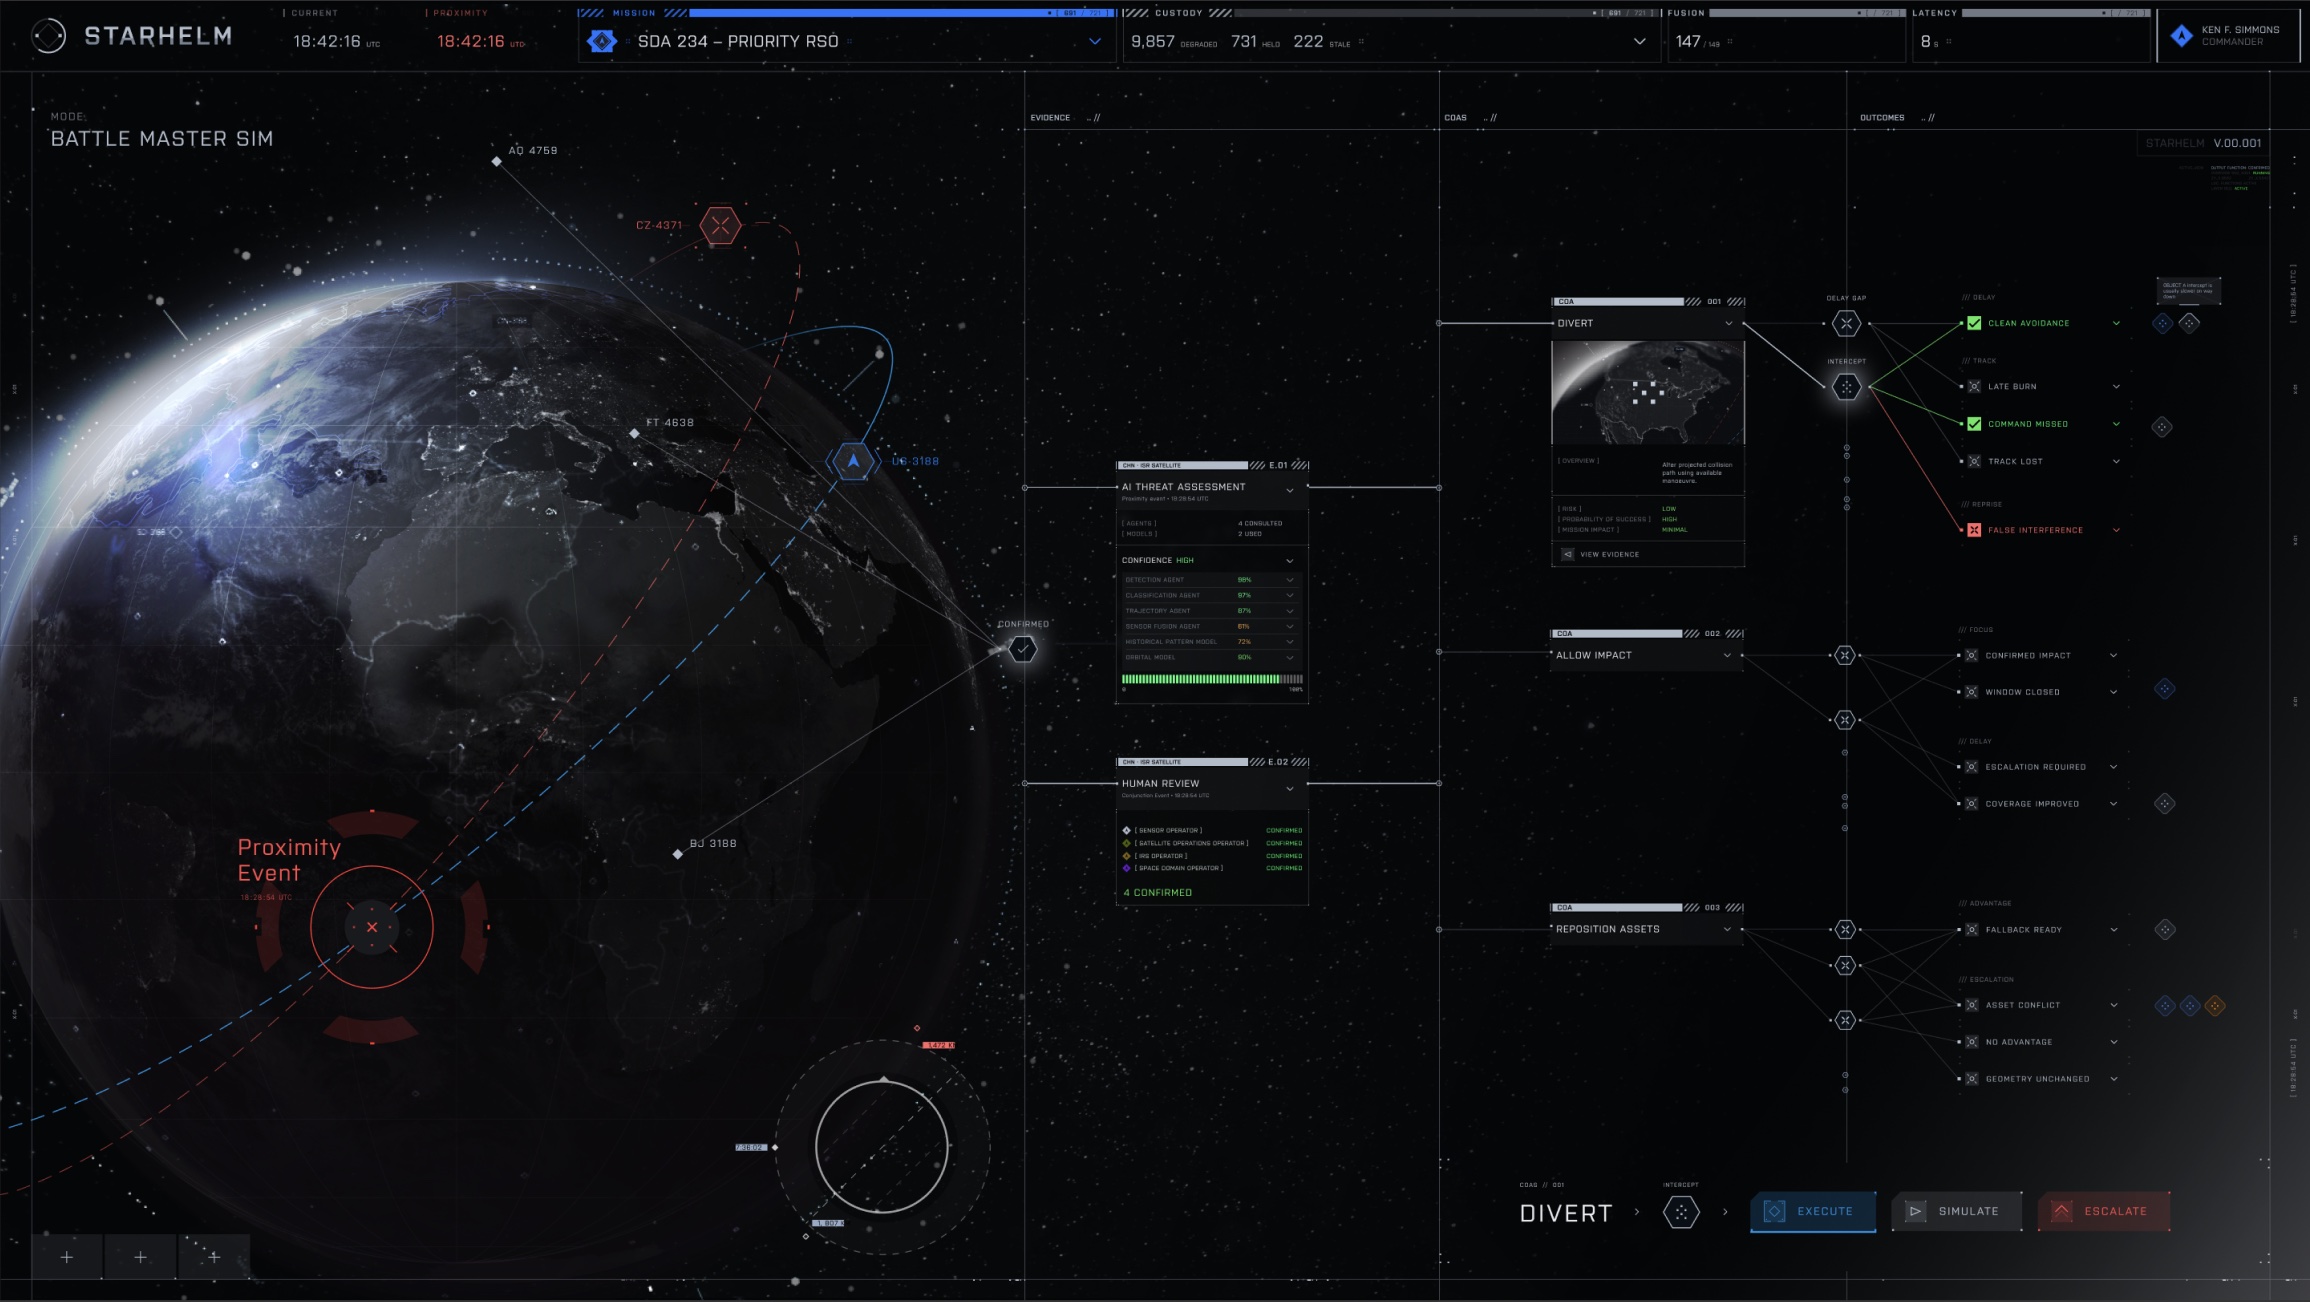The image size is (2310, 1302).
Task: Click the green confidence progress bar
Action: [1212, 679]
